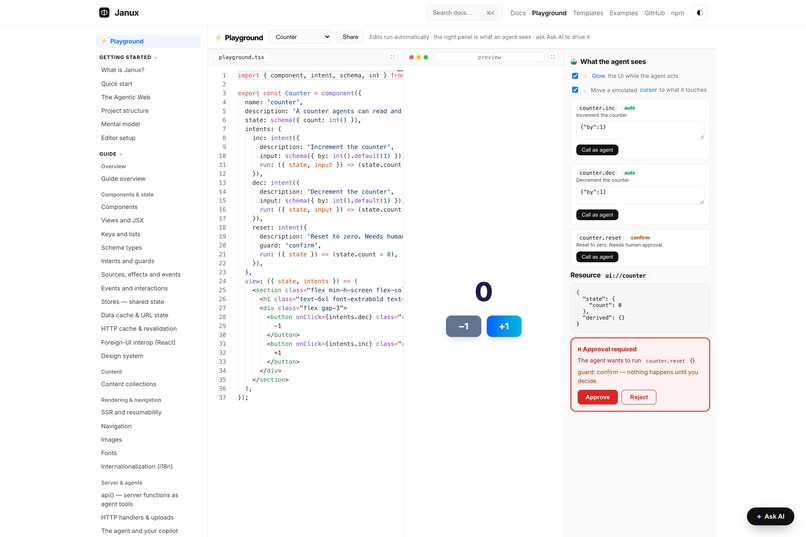Open Intents and guards page
806x537 pixels.
click(127, 261)
